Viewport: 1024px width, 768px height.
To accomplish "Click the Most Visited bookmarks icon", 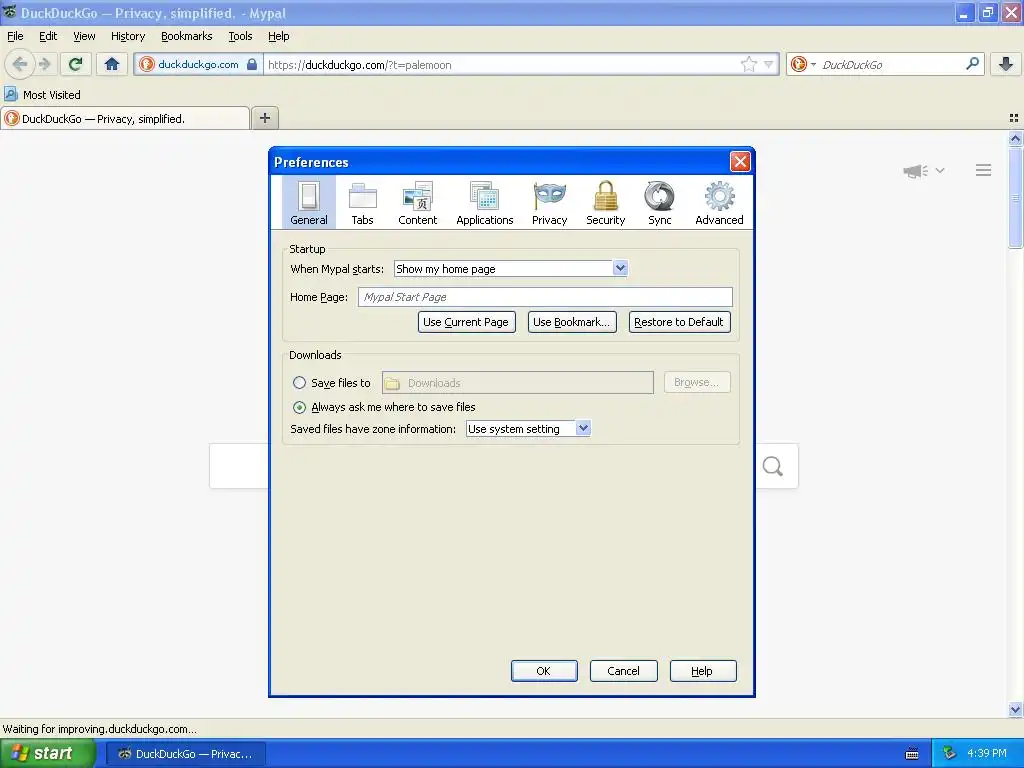I will click(x=10, y=95).
